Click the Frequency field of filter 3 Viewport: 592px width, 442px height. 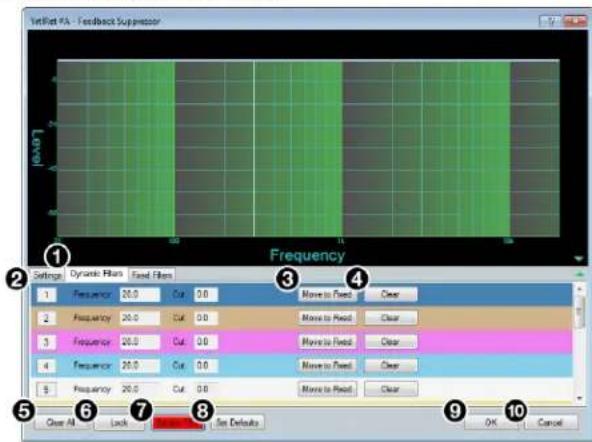pos(140,342)
